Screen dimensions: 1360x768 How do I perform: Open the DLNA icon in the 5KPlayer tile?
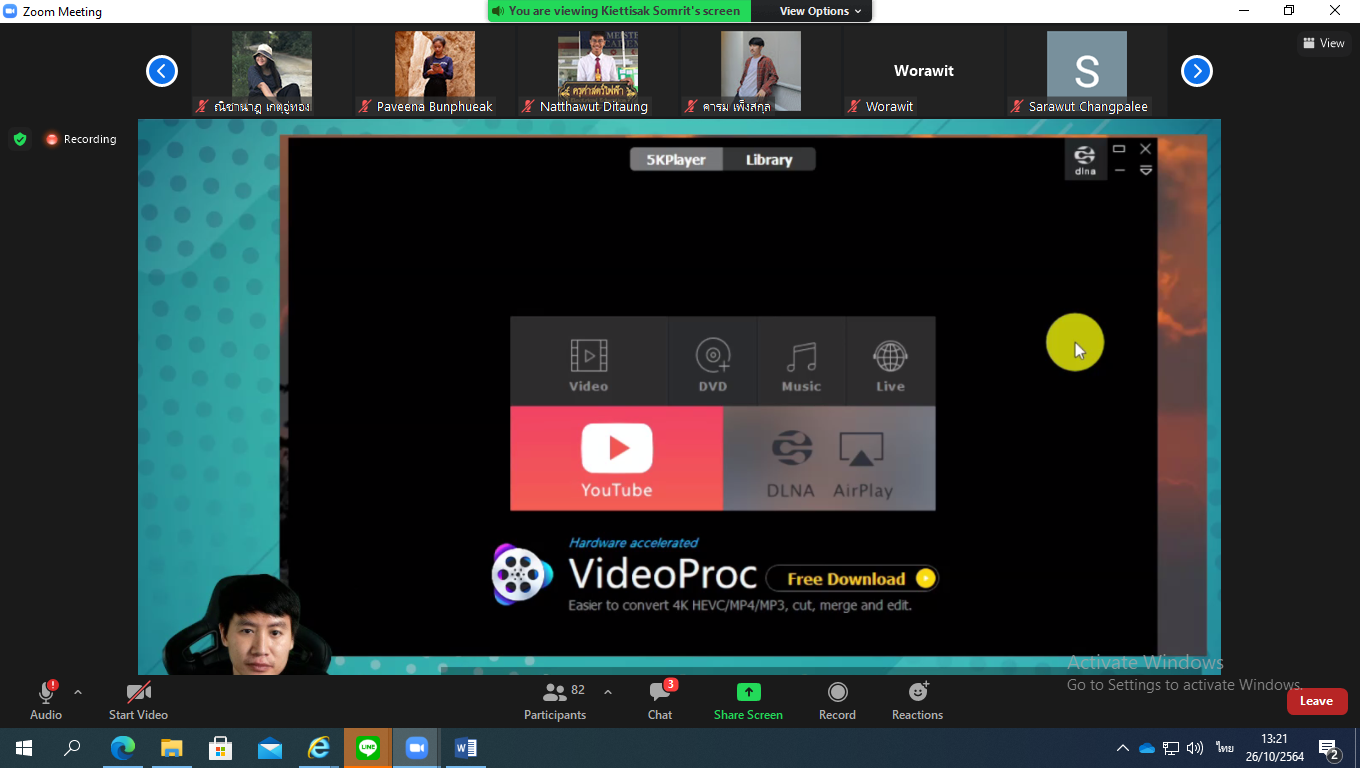(791, 463)
